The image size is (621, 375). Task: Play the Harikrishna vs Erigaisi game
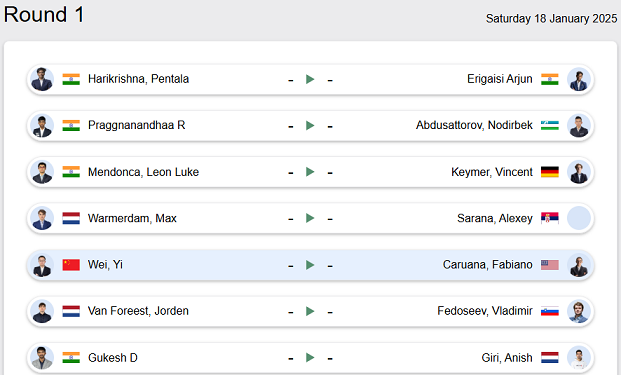[310, 79]
